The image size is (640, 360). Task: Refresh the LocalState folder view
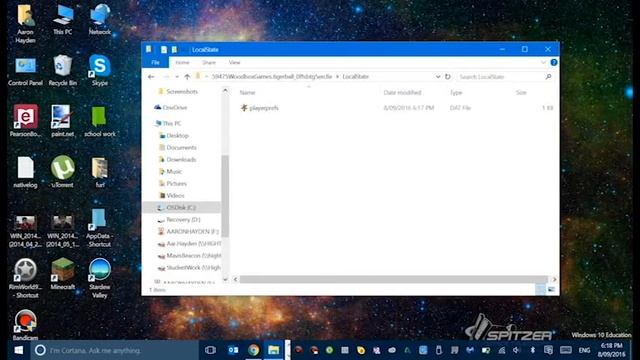click(448, 77)
